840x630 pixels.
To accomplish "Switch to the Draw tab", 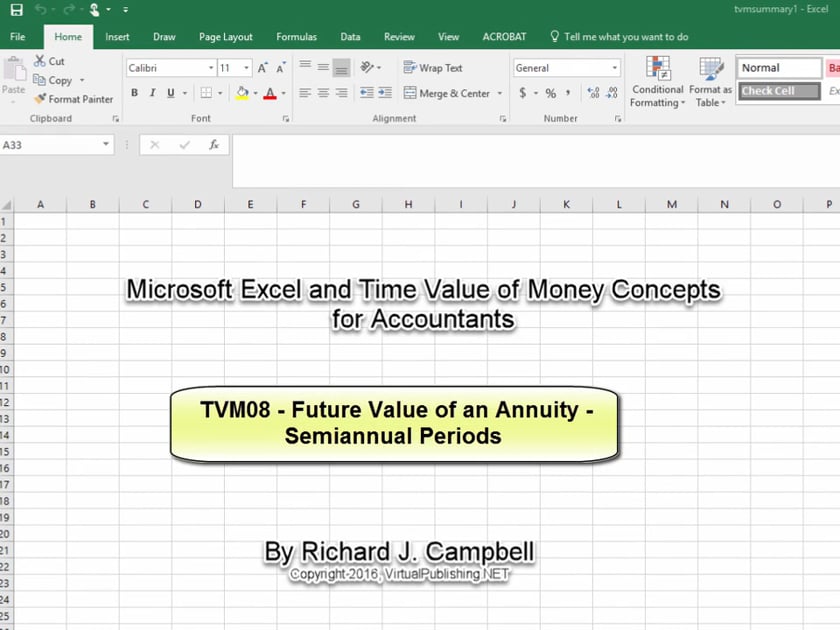I will tap(164, 36).
